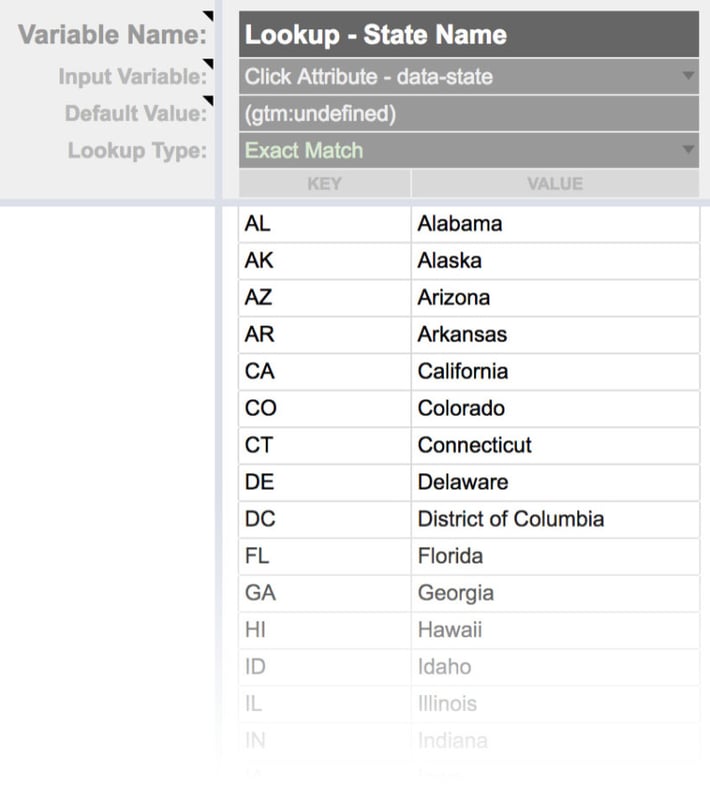Open the Input Variable dropdown arrow
Screen dimensions: 710x800
click(688, 76)
